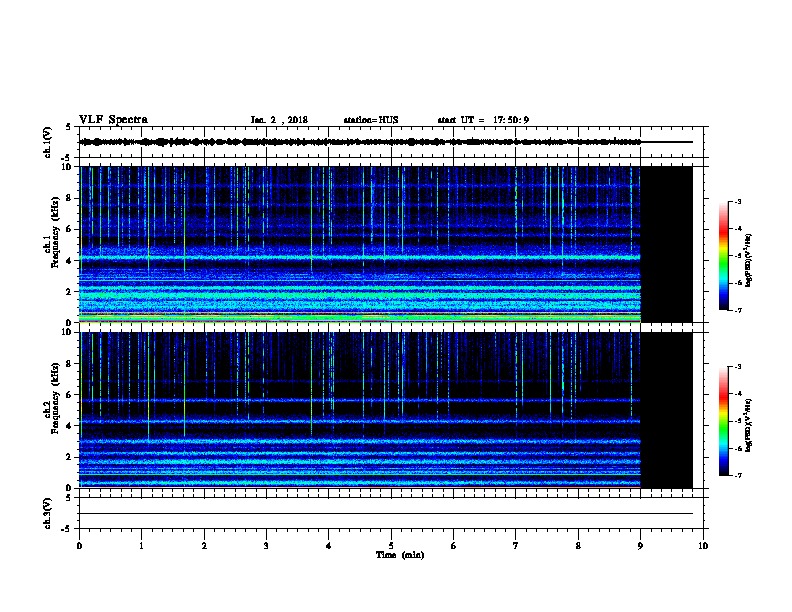Click the "Time (min)" x-axis label
This screenshot has width=792, height=612.
400,555
